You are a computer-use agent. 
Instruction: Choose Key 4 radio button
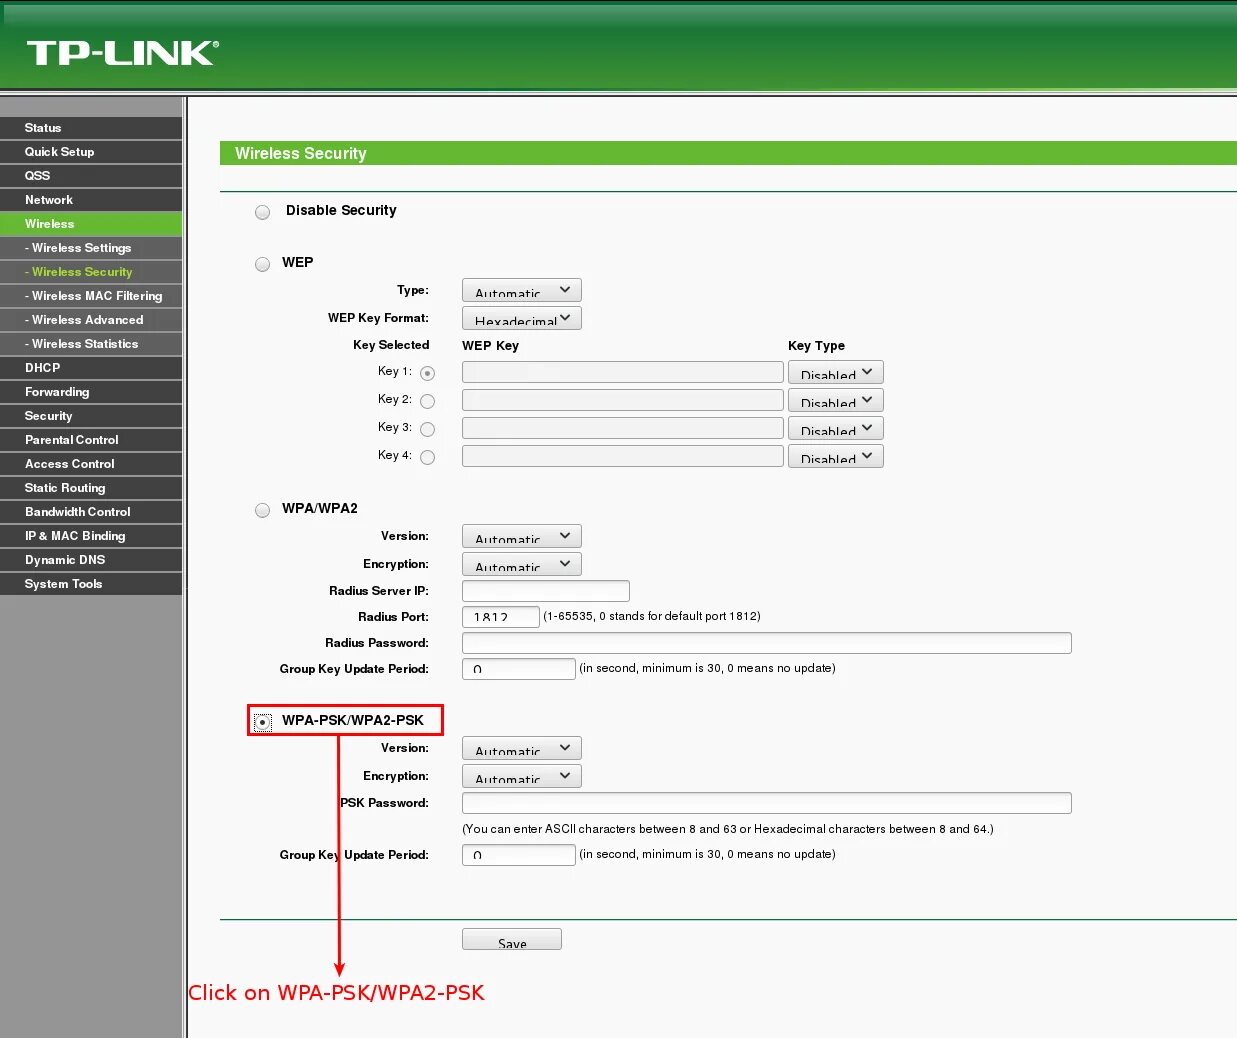[x=428, y=457]
